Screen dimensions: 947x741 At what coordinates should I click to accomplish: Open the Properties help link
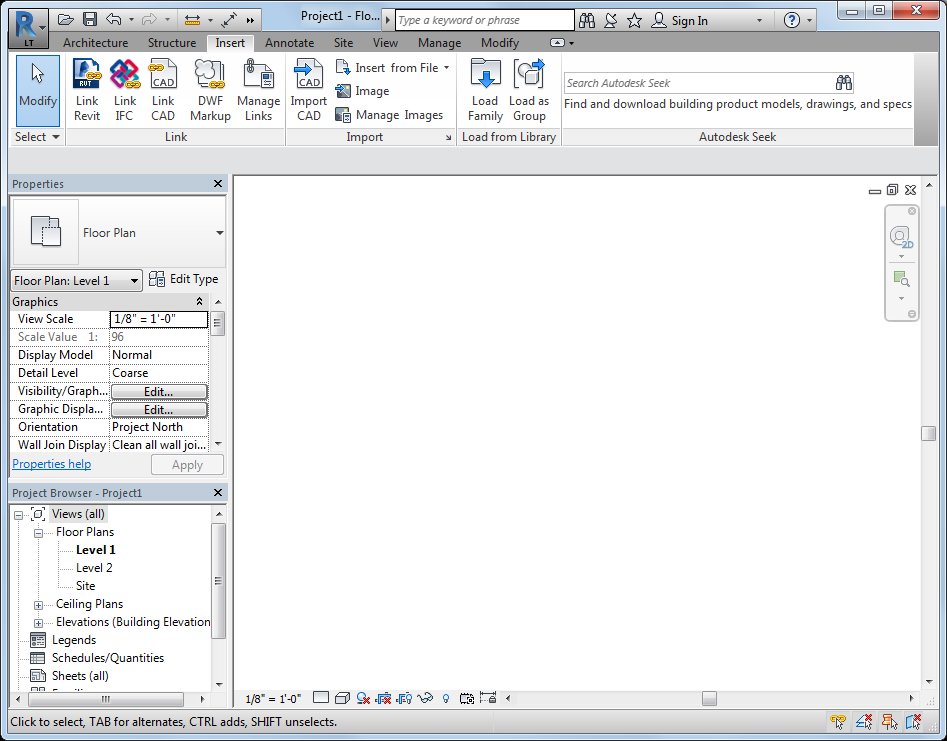[51, 464]
